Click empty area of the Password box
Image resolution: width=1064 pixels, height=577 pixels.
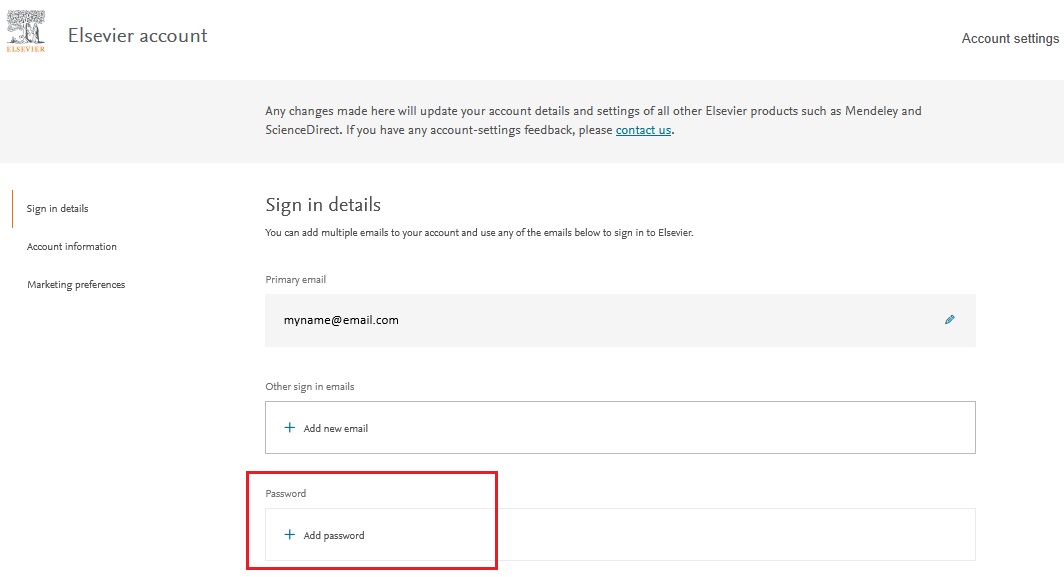tap(733, 535)
